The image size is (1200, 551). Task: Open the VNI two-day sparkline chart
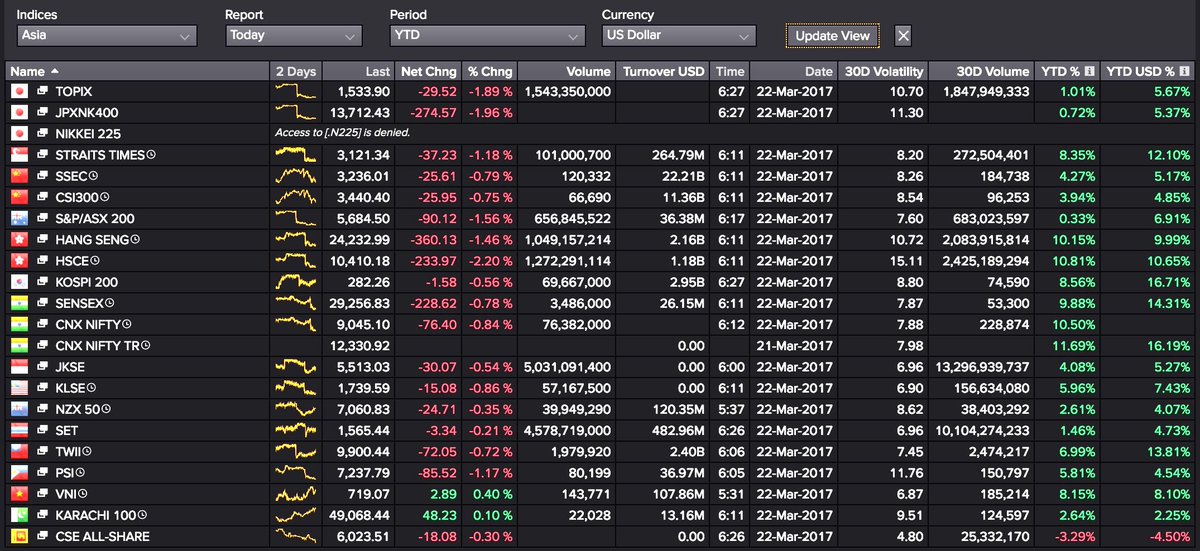(x=296, y=494)
